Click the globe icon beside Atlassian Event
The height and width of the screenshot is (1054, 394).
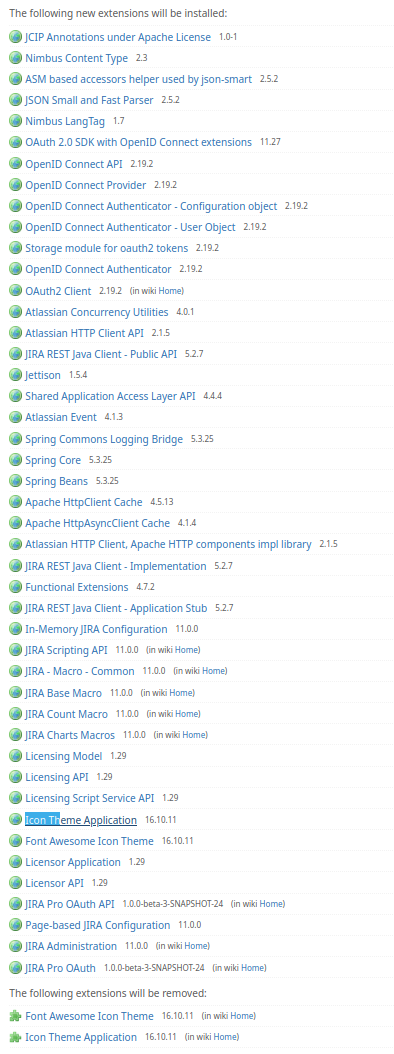15,418
